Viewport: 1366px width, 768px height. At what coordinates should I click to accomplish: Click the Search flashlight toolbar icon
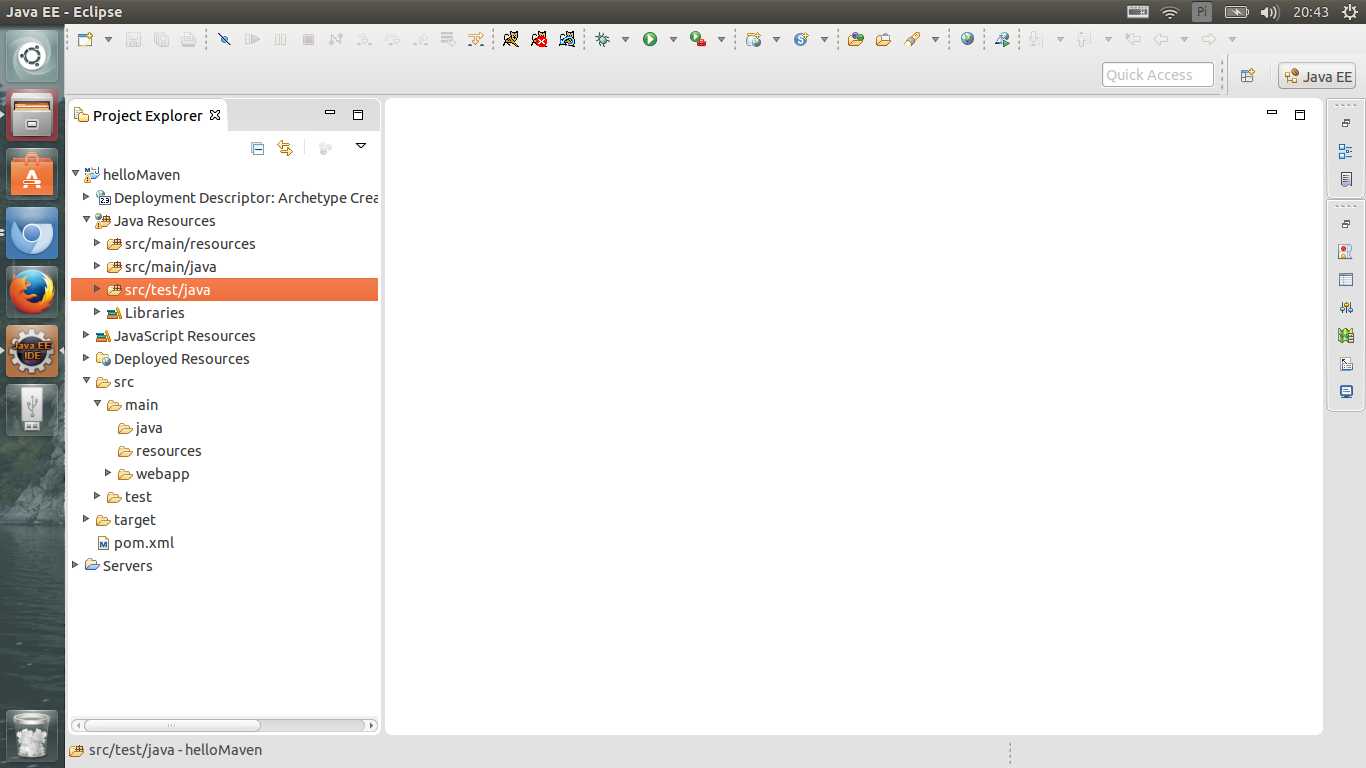(912, 39)
